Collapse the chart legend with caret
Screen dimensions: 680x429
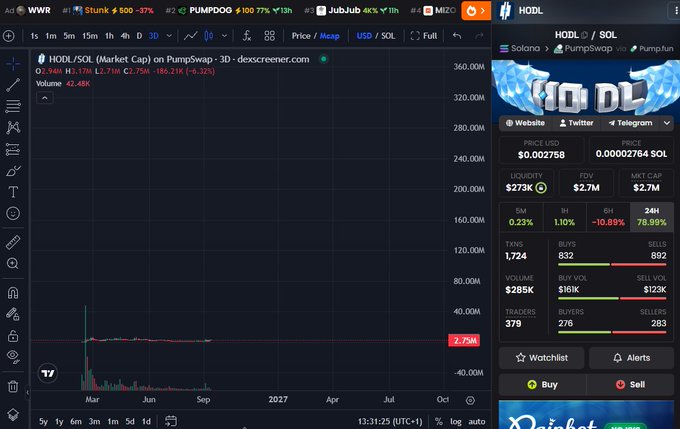tap(45, 98)
